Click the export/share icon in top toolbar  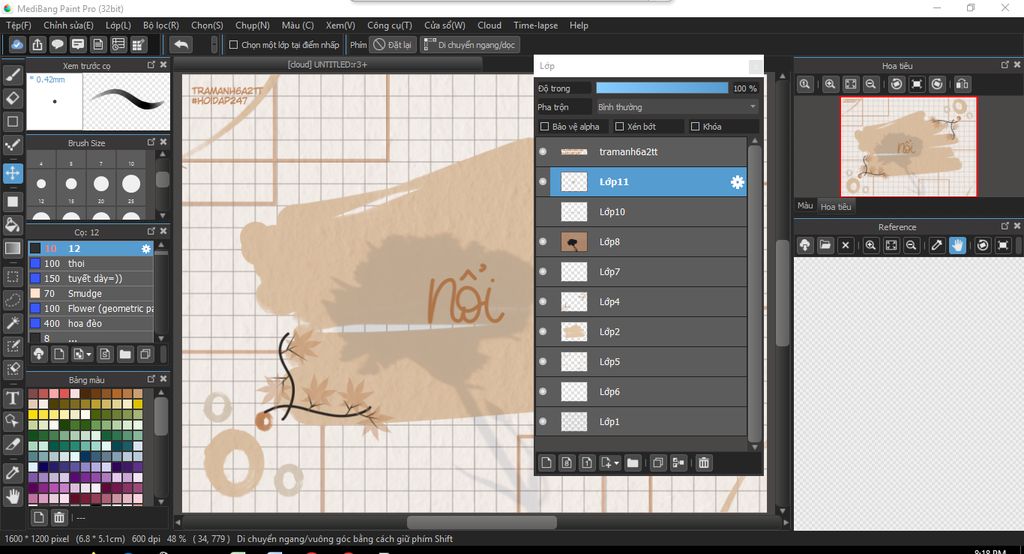[x=37, y=44]
